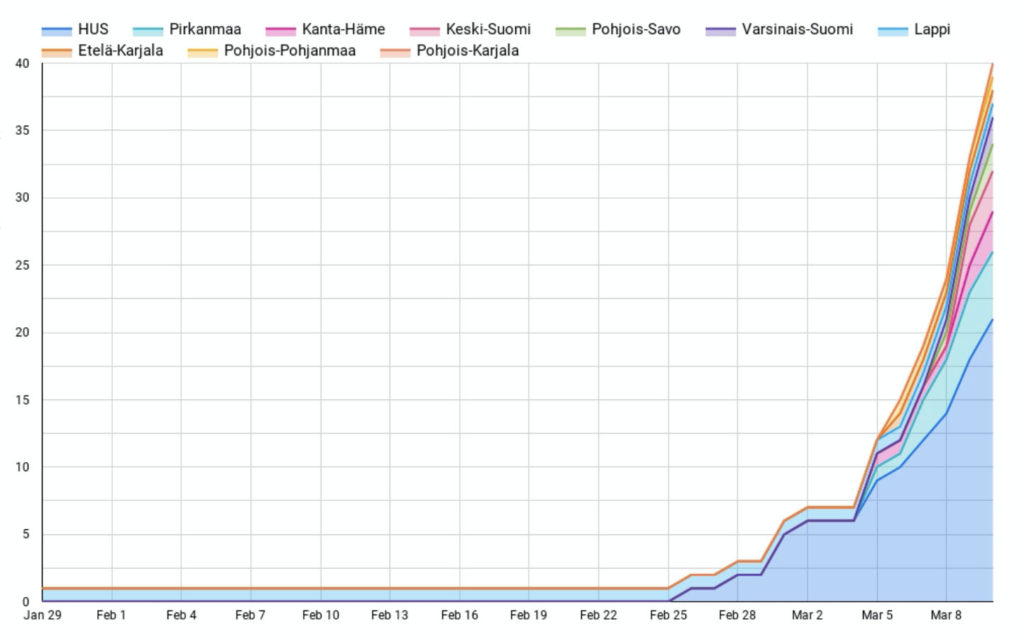Click the Feb 16 x-axis label

coord(460,615)
